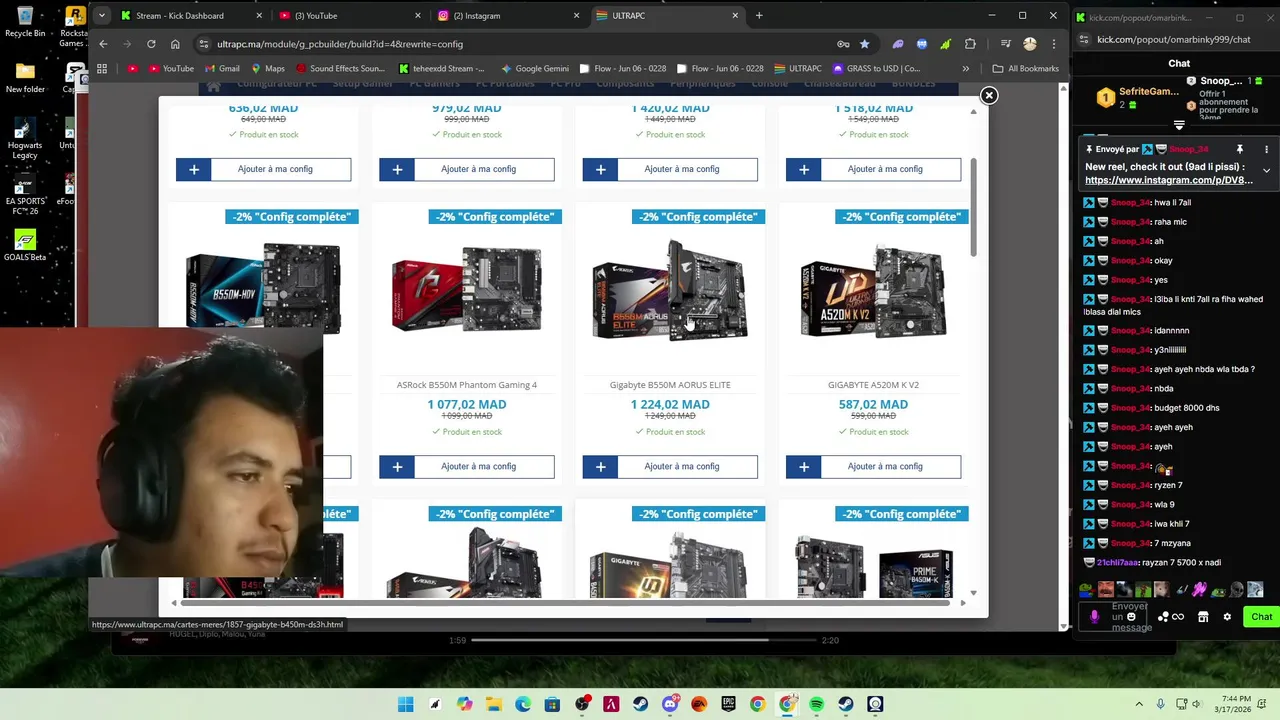Open Gigabyte B550M AORUS ELITE title link
This screenshot has width=1280, height=720.
[x=670, y=385]
